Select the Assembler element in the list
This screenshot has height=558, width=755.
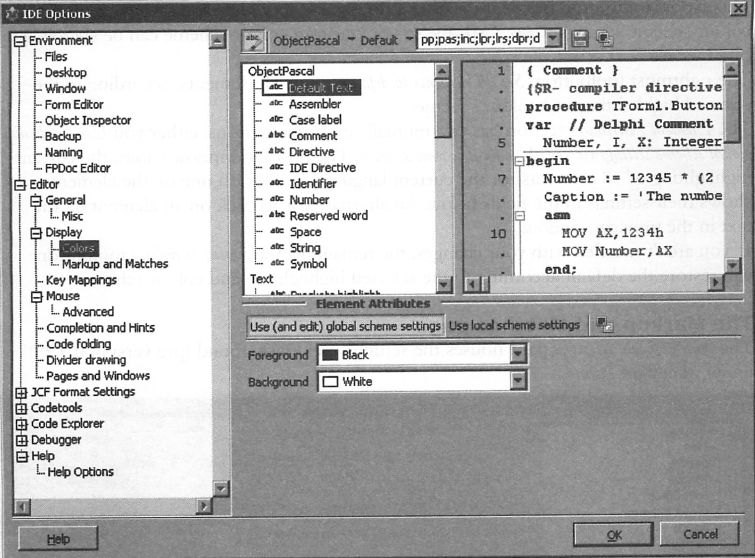(314, 104)
